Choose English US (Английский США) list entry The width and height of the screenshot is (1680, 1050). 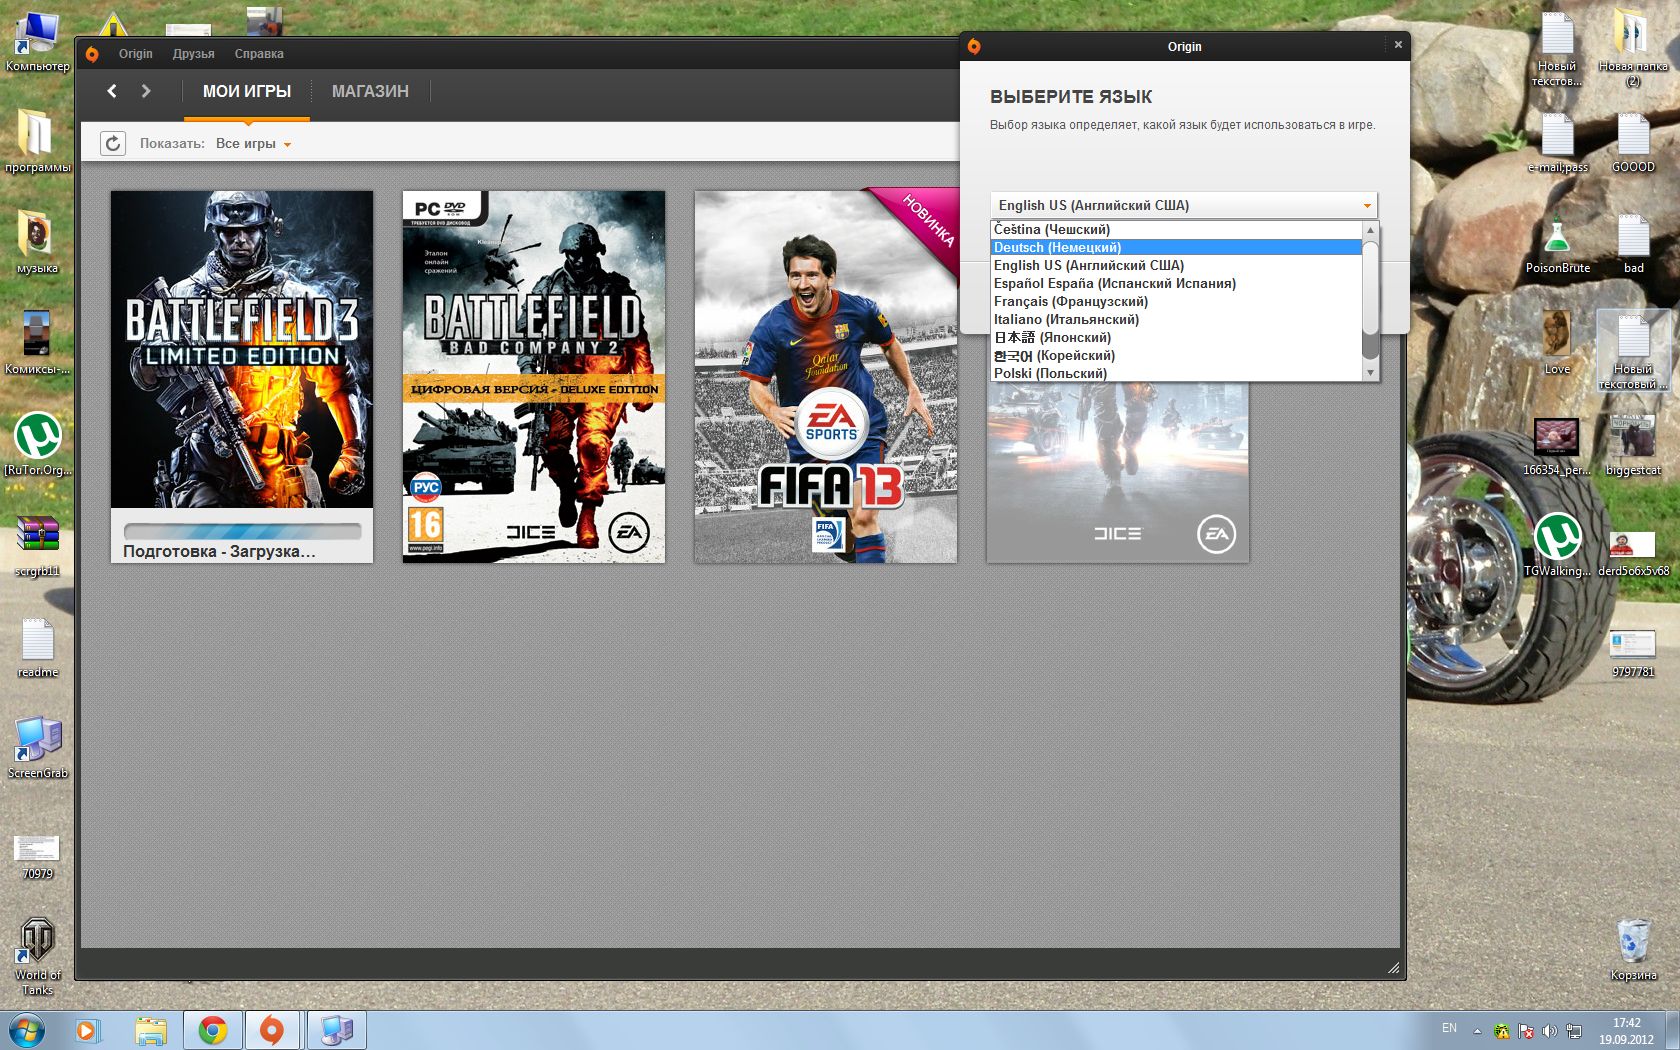point(1176,265)
